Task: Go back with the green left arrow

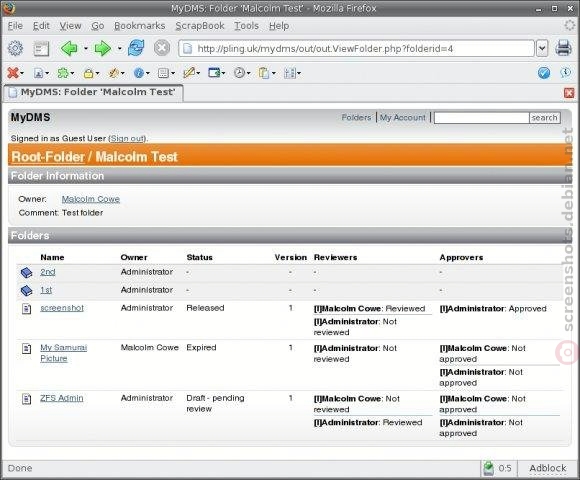Action: 69,48
